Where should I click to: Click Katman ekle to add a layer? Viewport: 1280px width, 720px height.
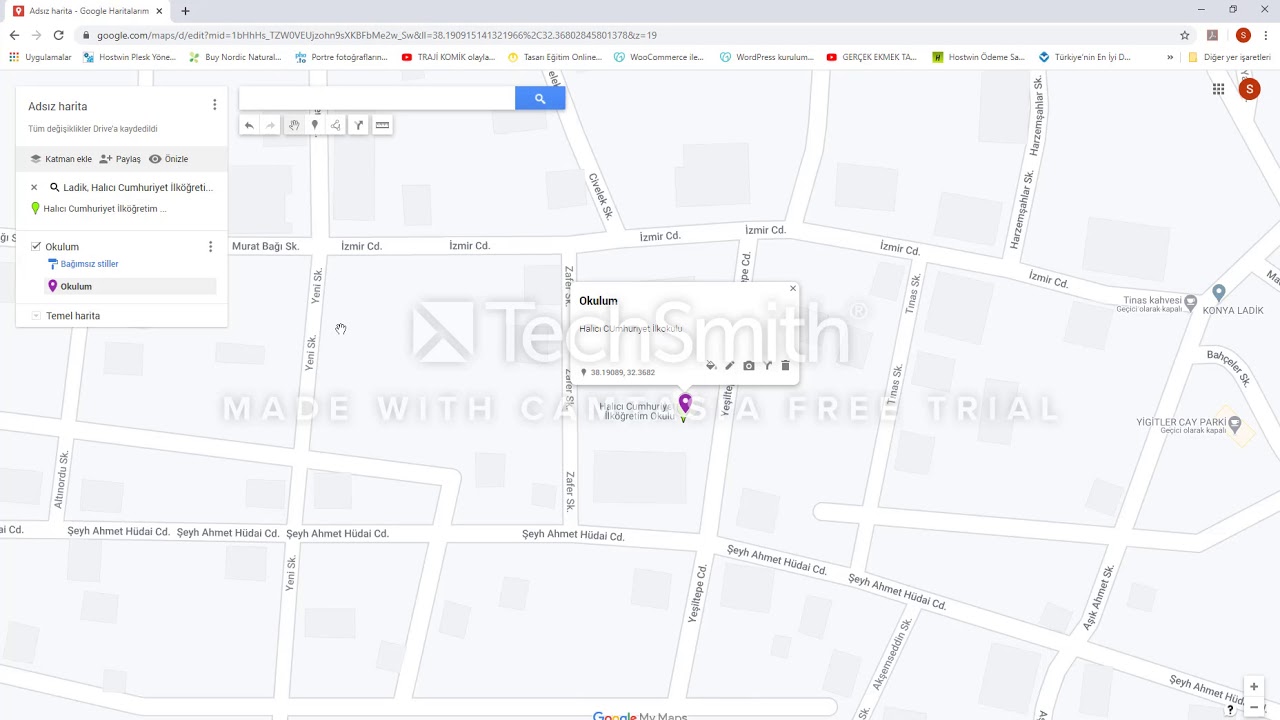click(61, 159)
